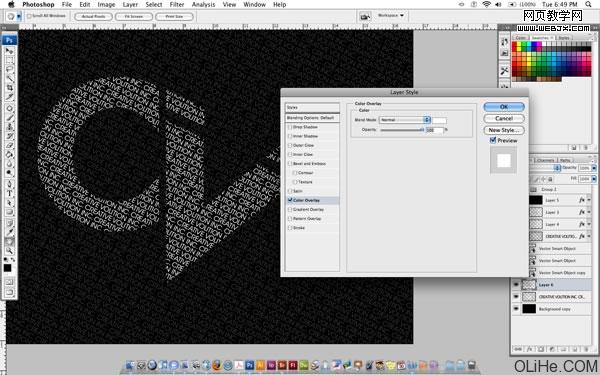Open Layers panel Fill dropdown arrow
Viewport: 600px width, 375px height.
[594, 179]
